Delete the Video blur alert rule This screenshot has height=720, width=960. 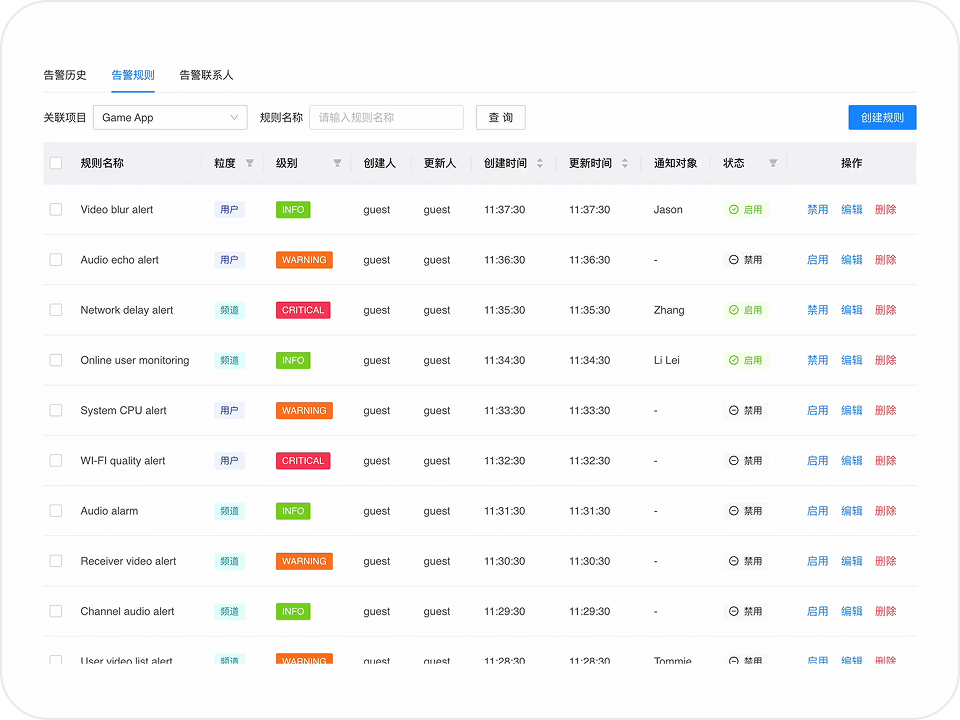click(885, 209)
